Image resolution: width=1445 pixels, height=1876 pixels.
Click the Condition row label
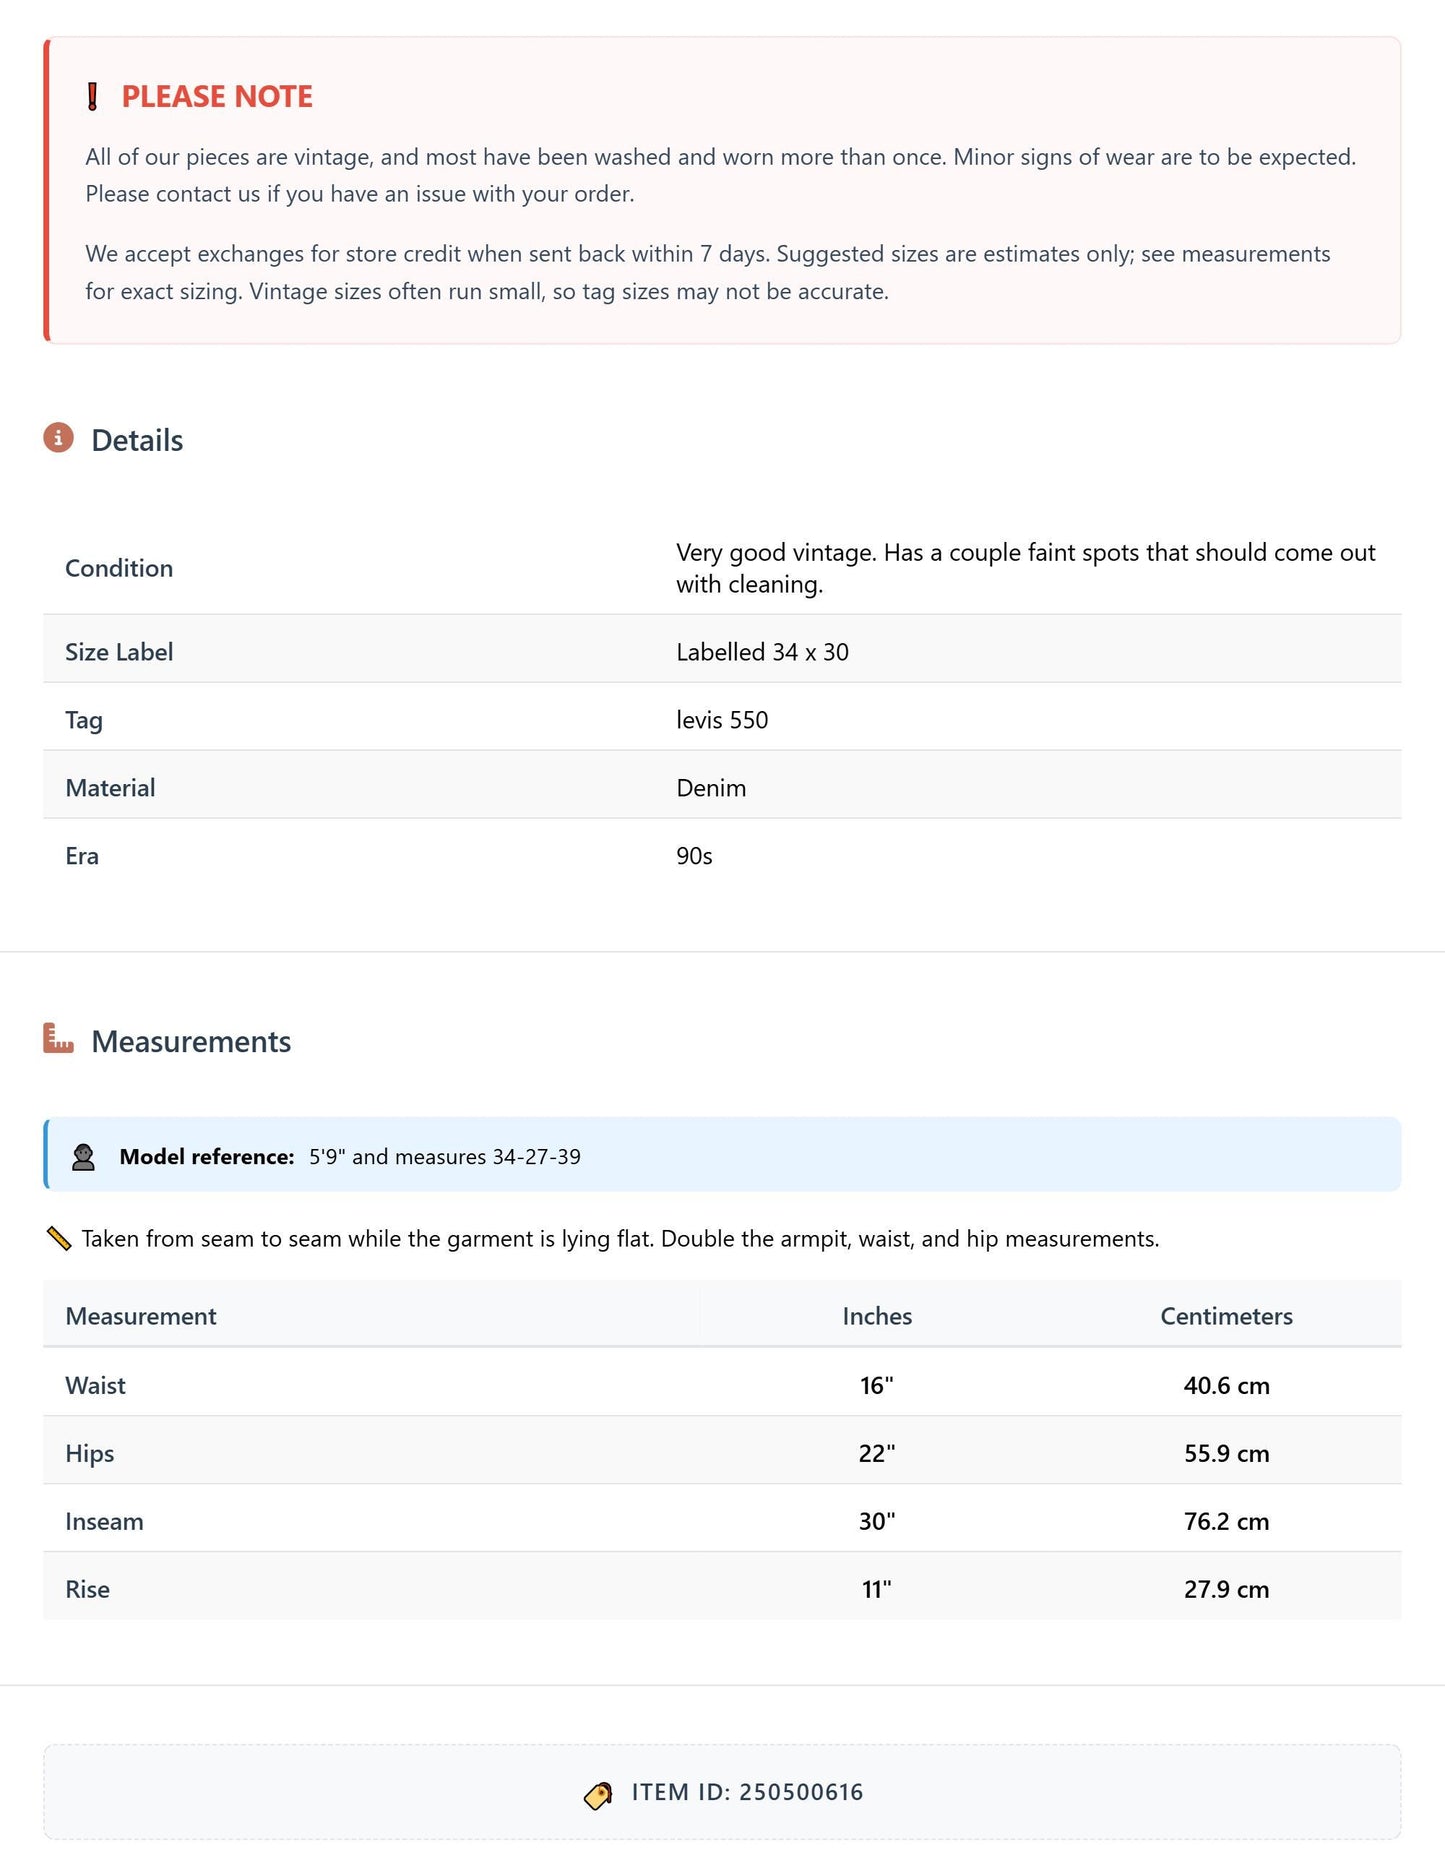pyautogui.click(x=119, y=568)
